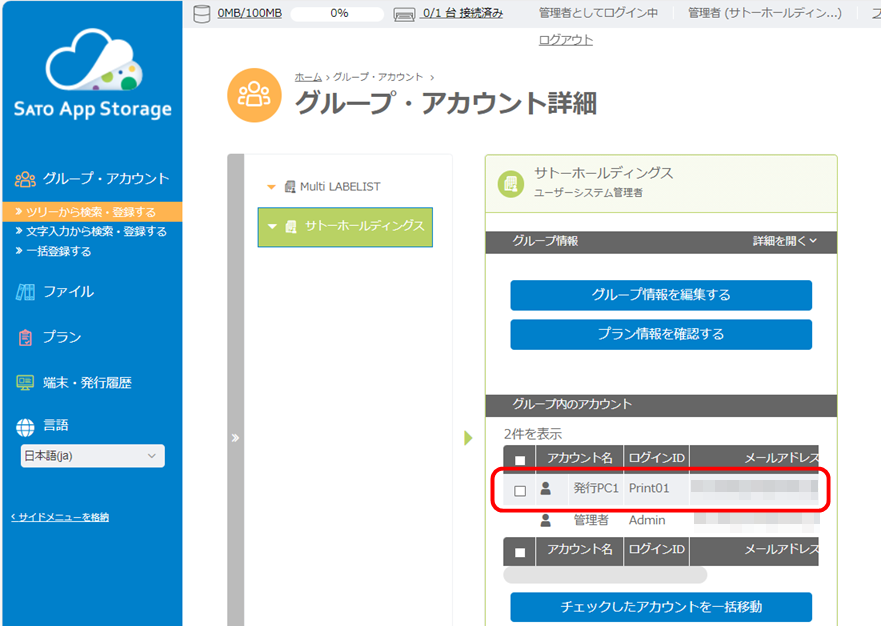
Task: Expand the tree panel with the gray » handle
Action: 235,438
